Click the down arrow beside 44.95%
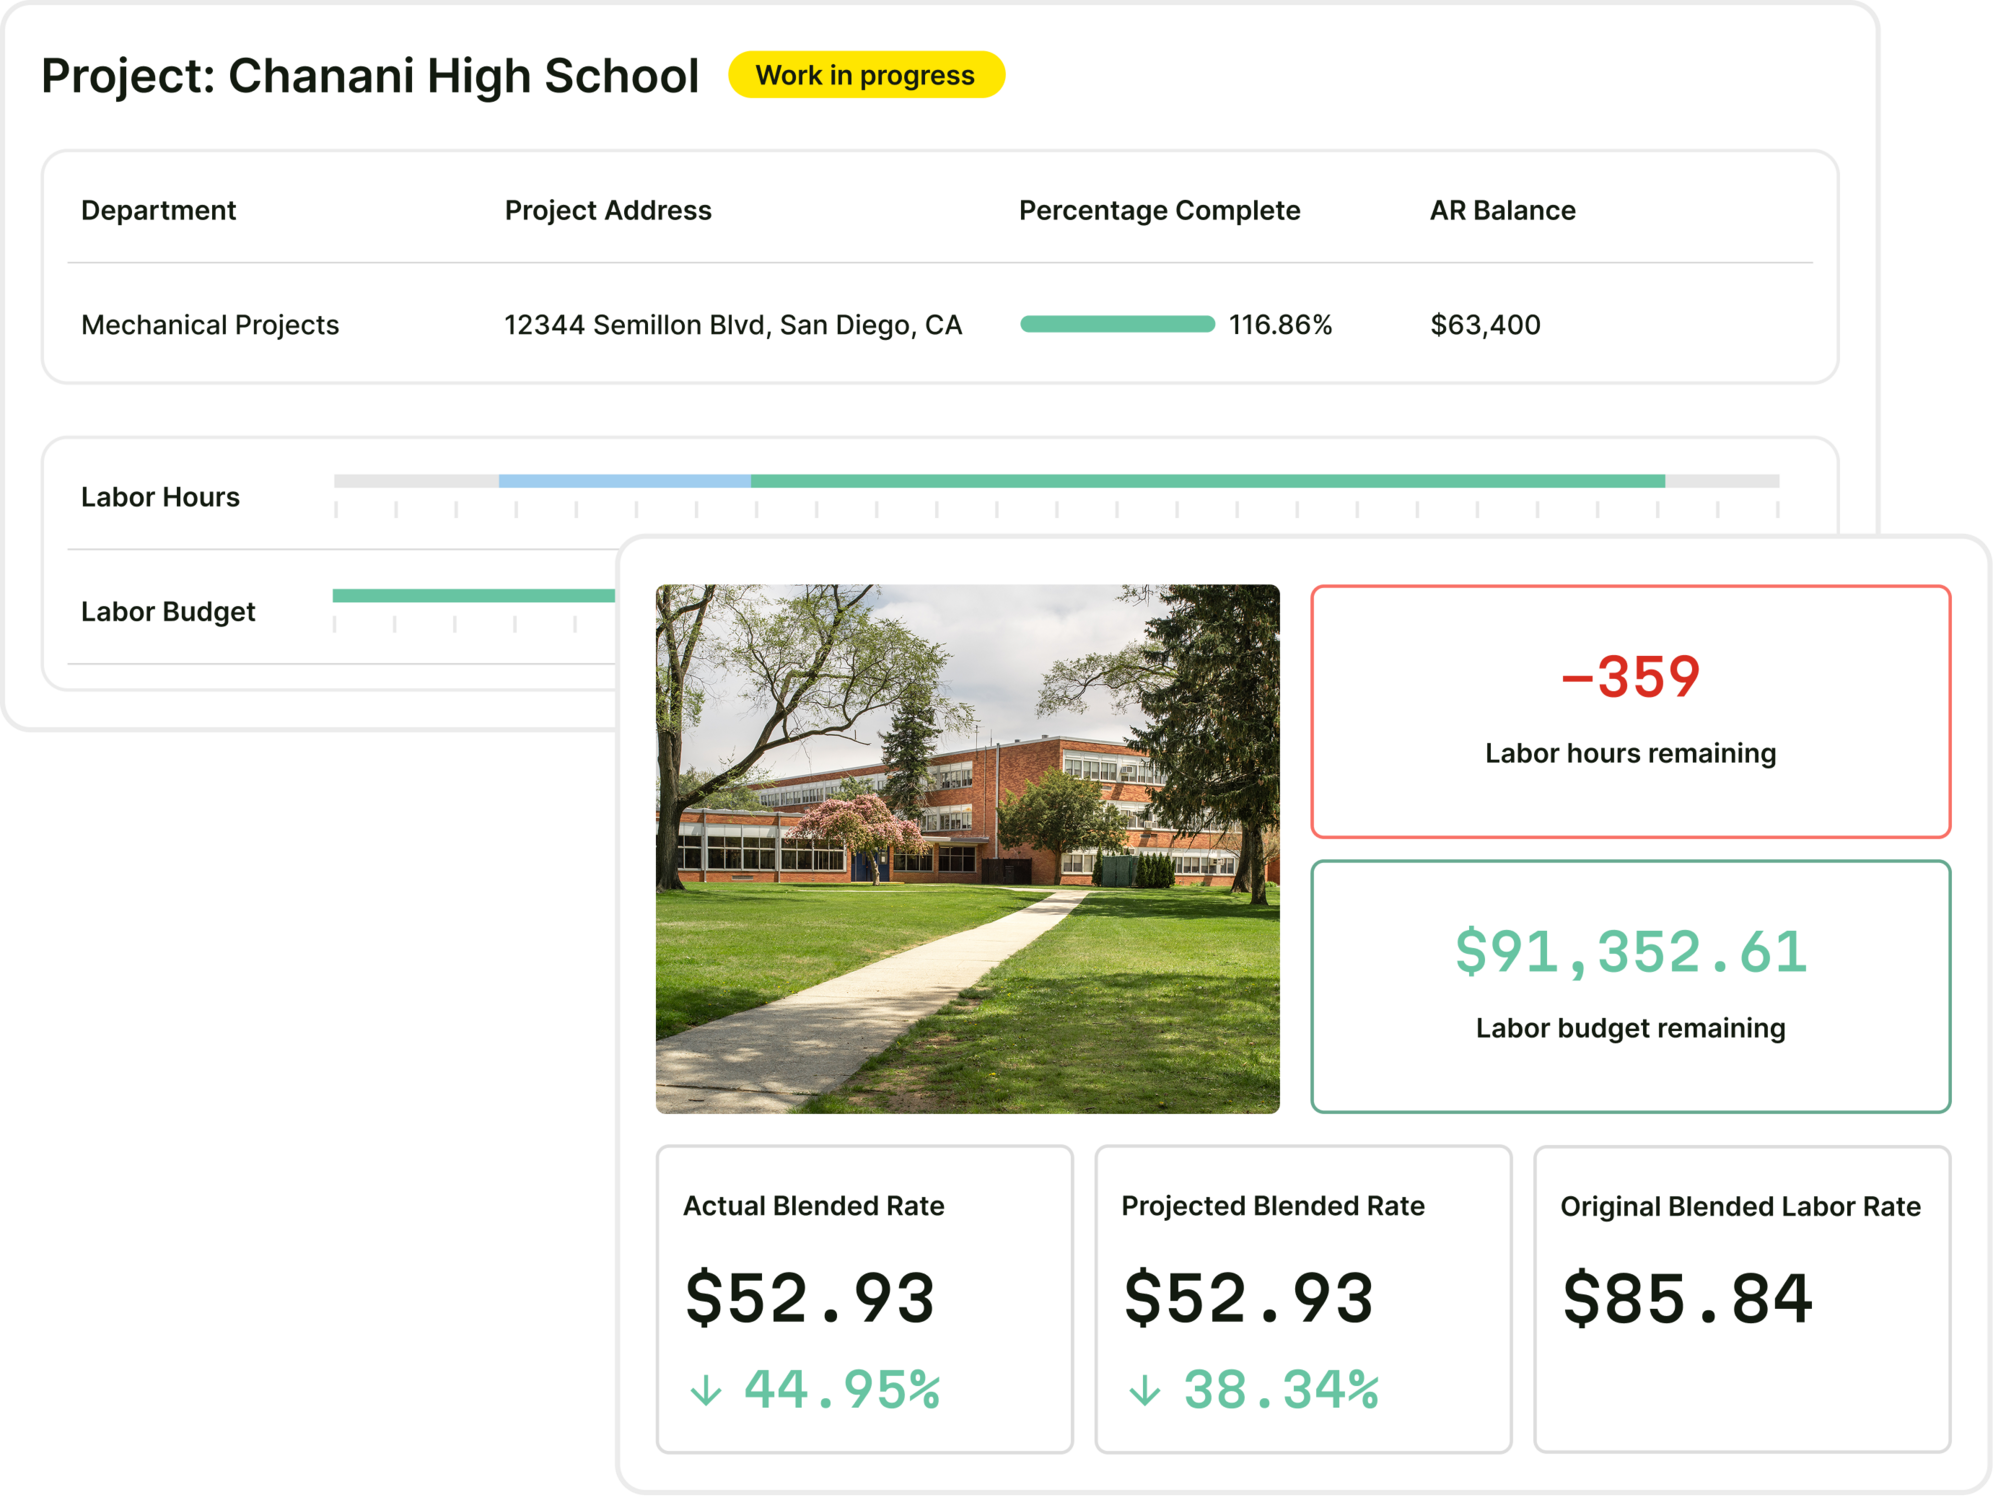The image size is (1993, 1500). tap(706, 1390)
